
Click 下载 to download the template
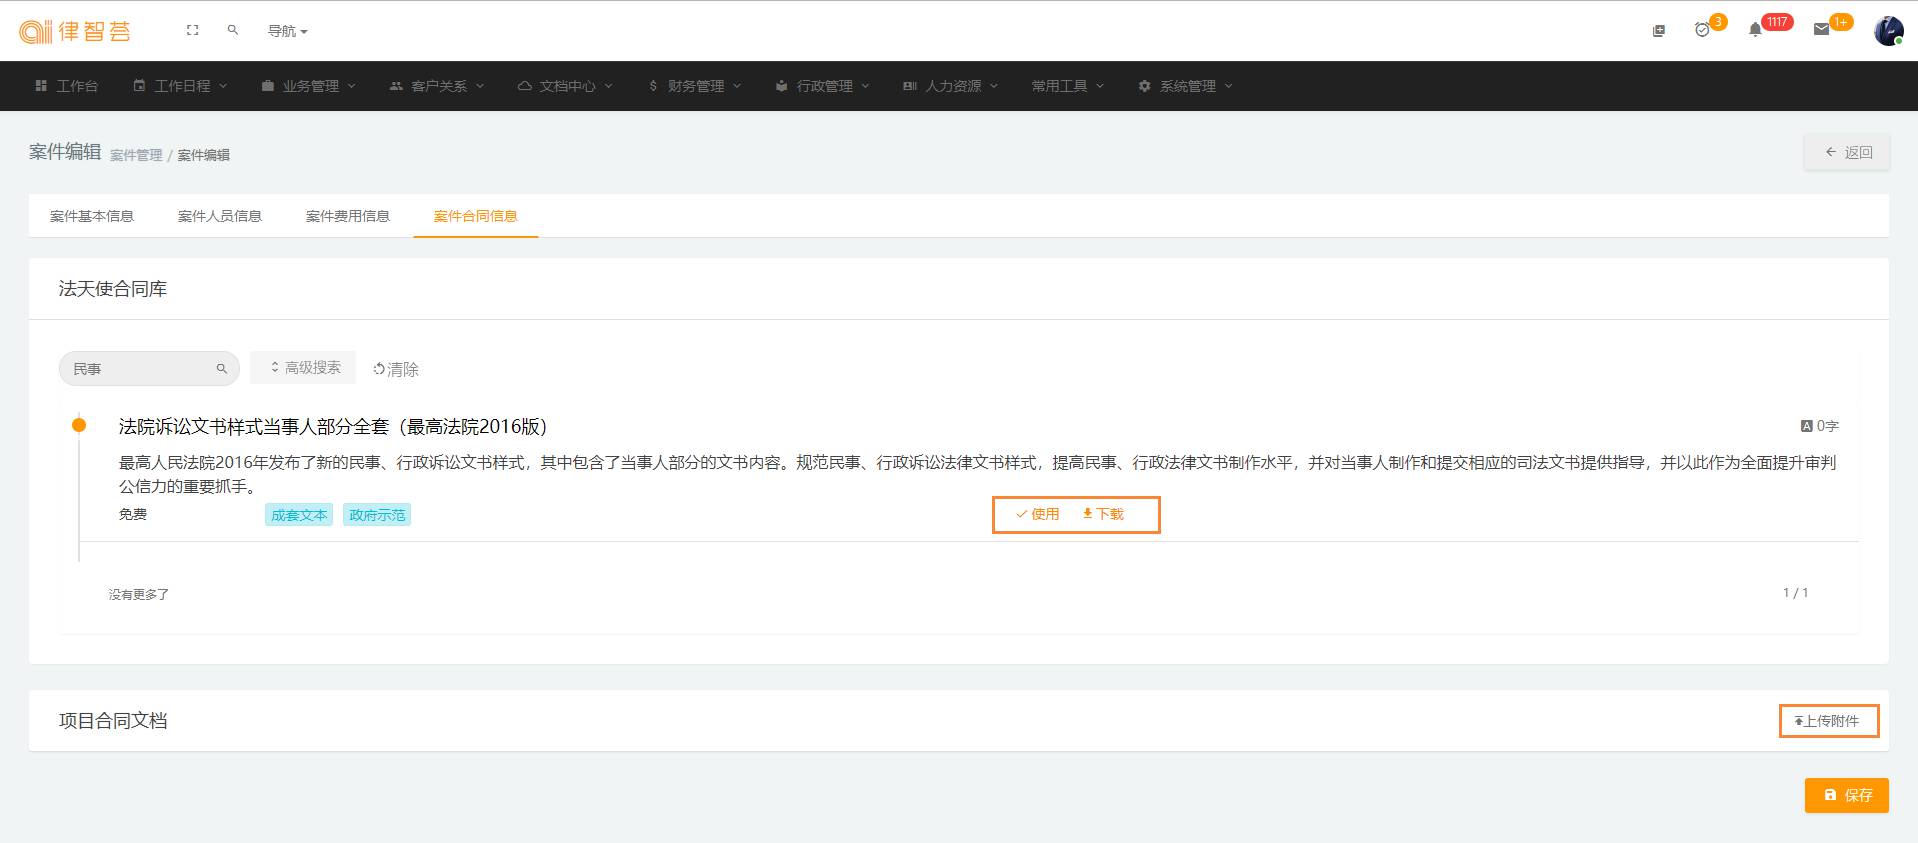click(x=1103, y=514)
